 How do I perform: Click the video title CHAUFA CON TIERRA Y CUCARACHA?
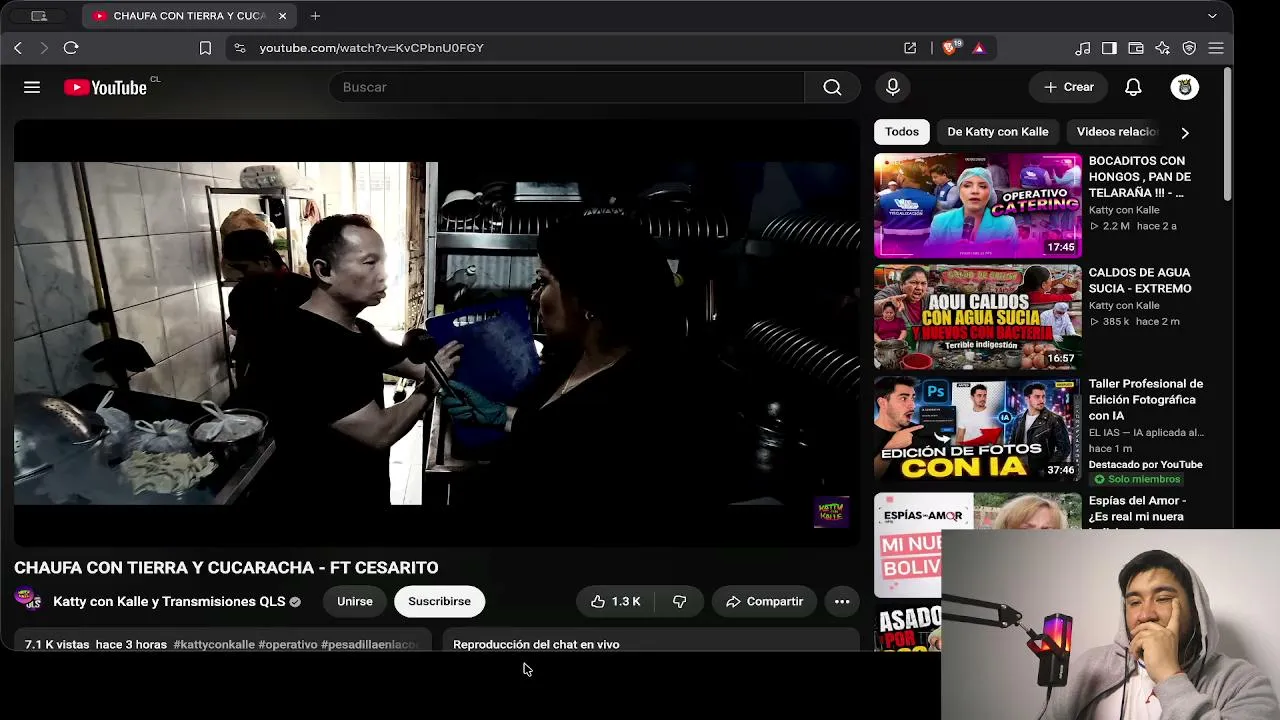[x=226, y=567]
